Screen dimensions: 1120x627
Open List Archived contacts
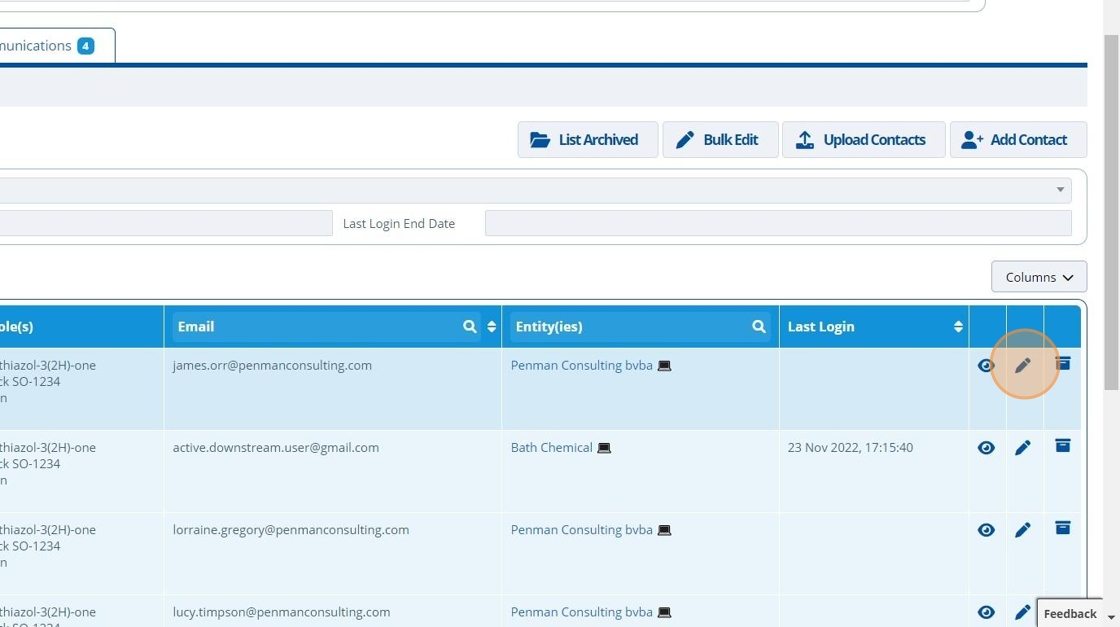tap(587, 139)
